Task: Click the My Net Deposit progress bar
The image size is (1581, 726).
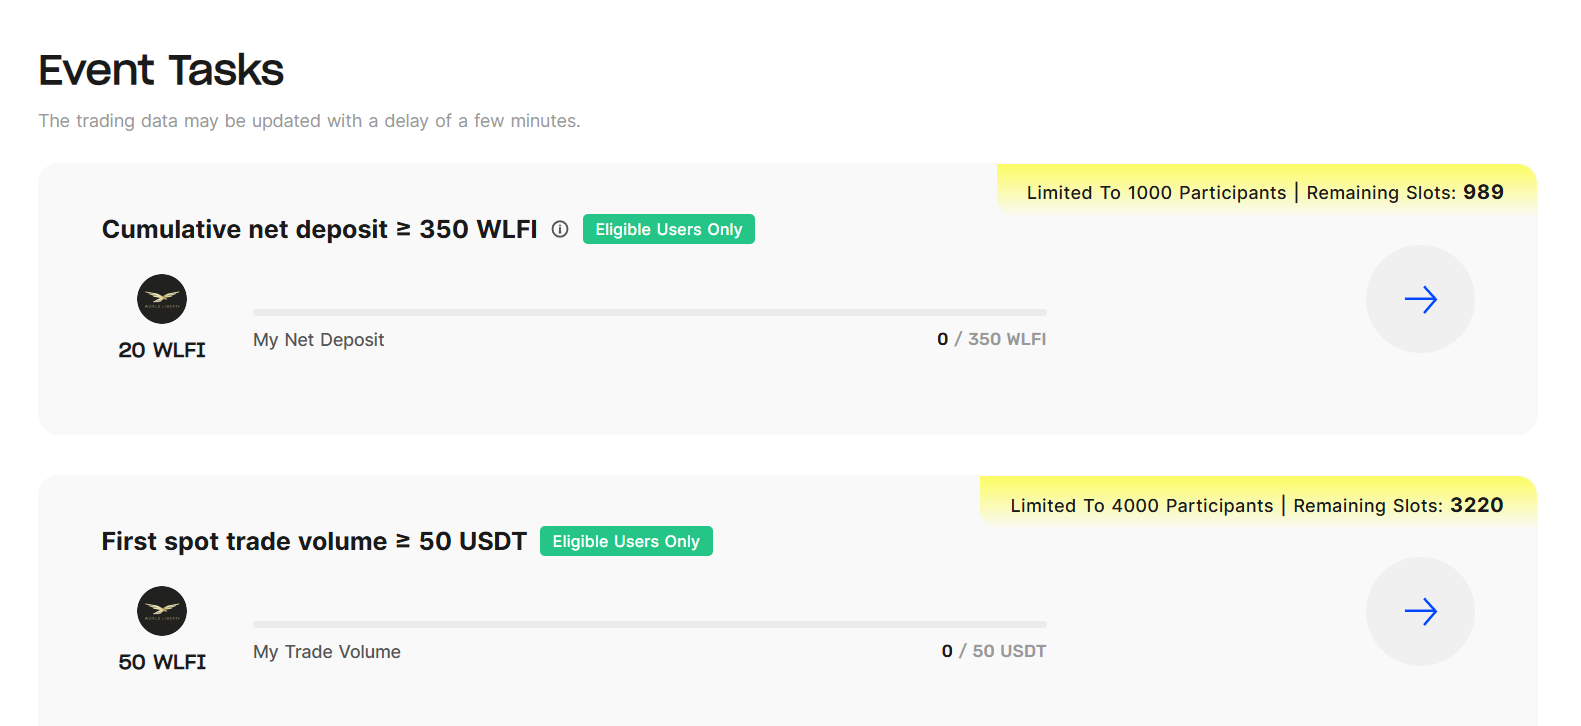Action: point(650,312)
